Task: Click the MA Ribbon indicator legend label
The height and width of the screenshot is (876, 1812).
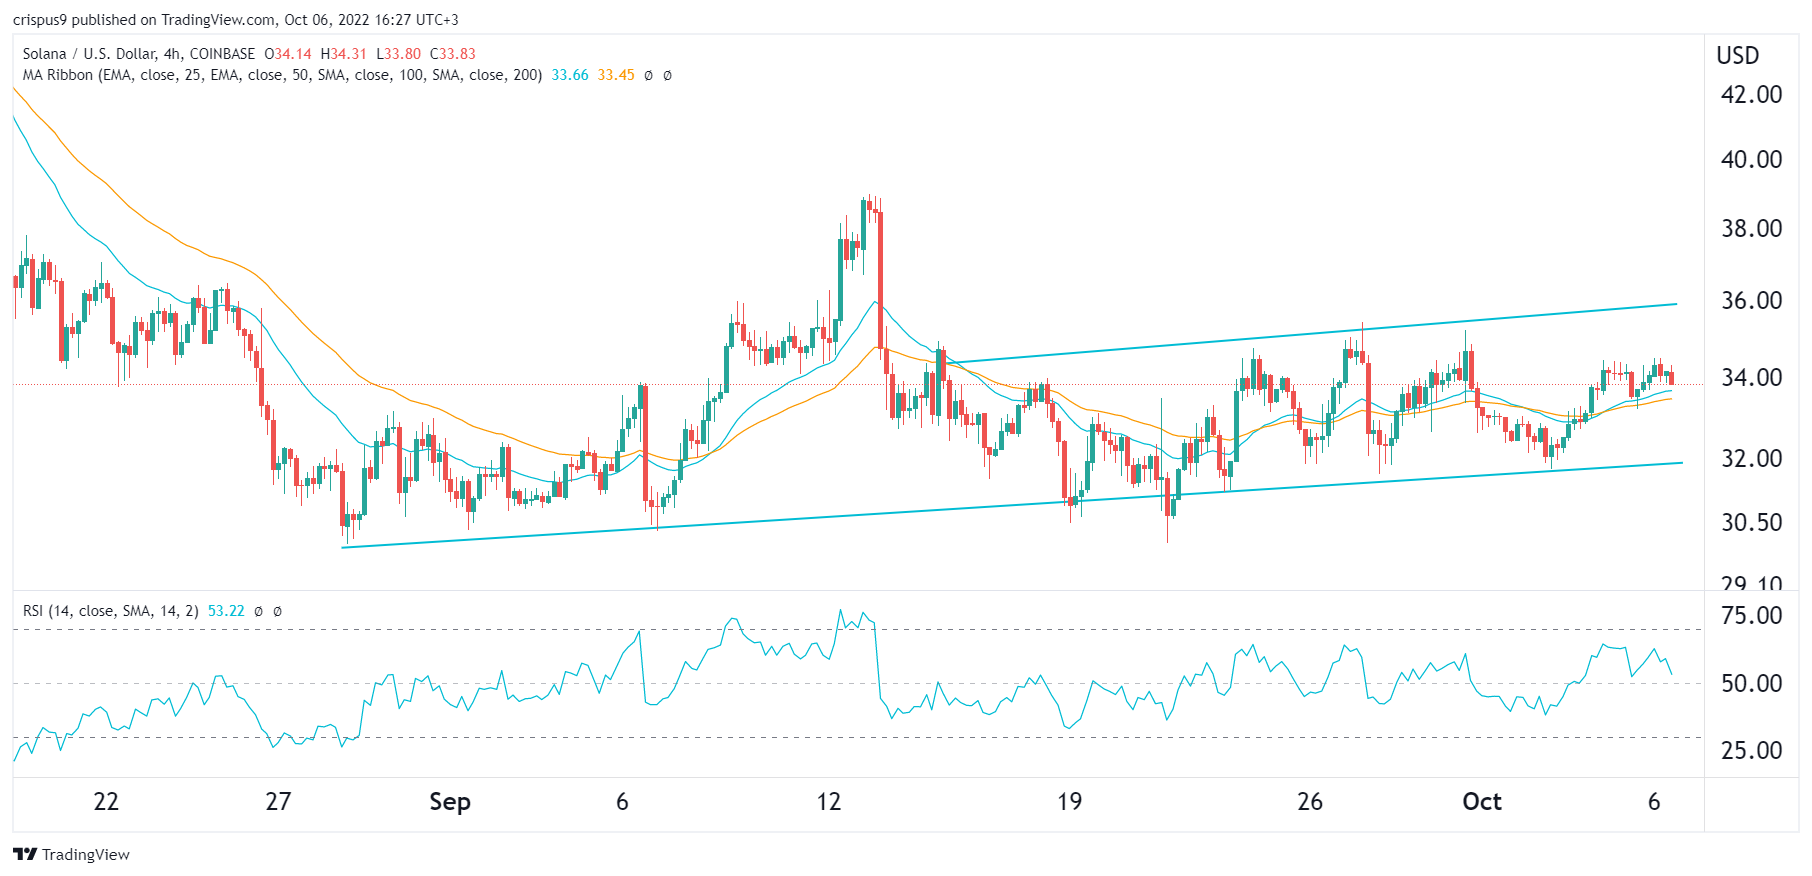Action: 282,75
